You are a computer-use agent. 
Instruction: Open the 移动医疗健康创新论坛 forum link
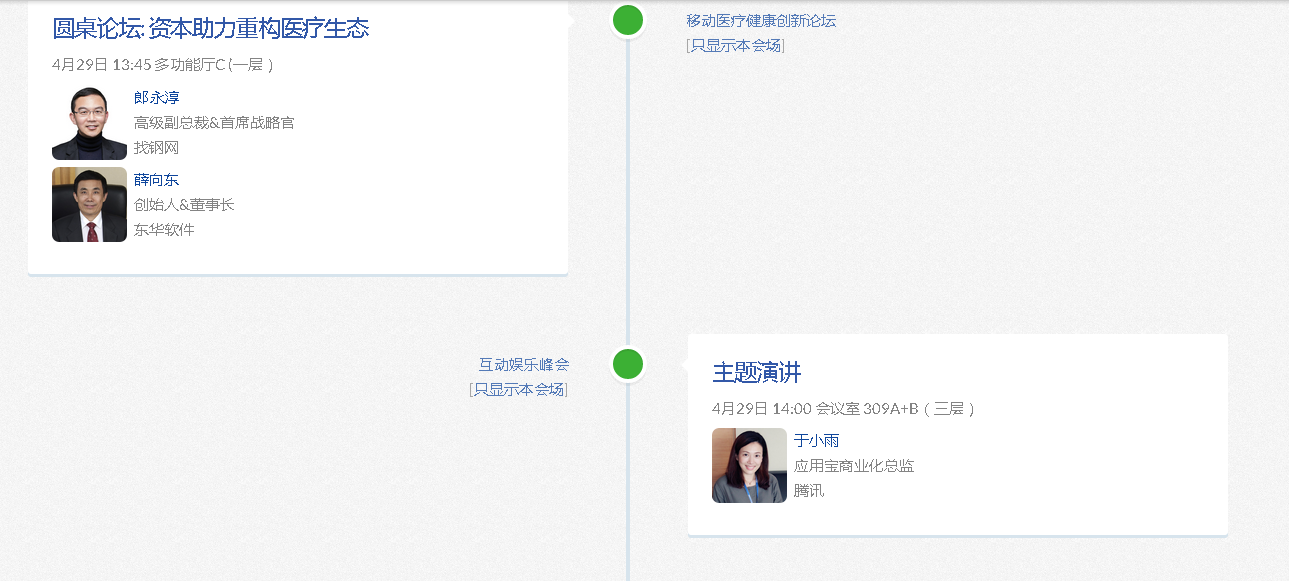point(761,20)
